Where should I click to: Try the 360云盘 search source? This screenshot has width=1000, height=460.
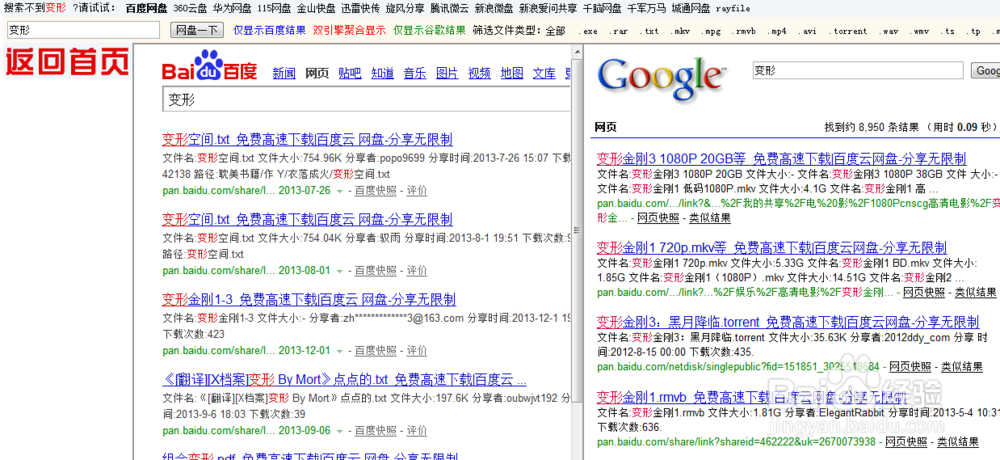click(189, 8)
